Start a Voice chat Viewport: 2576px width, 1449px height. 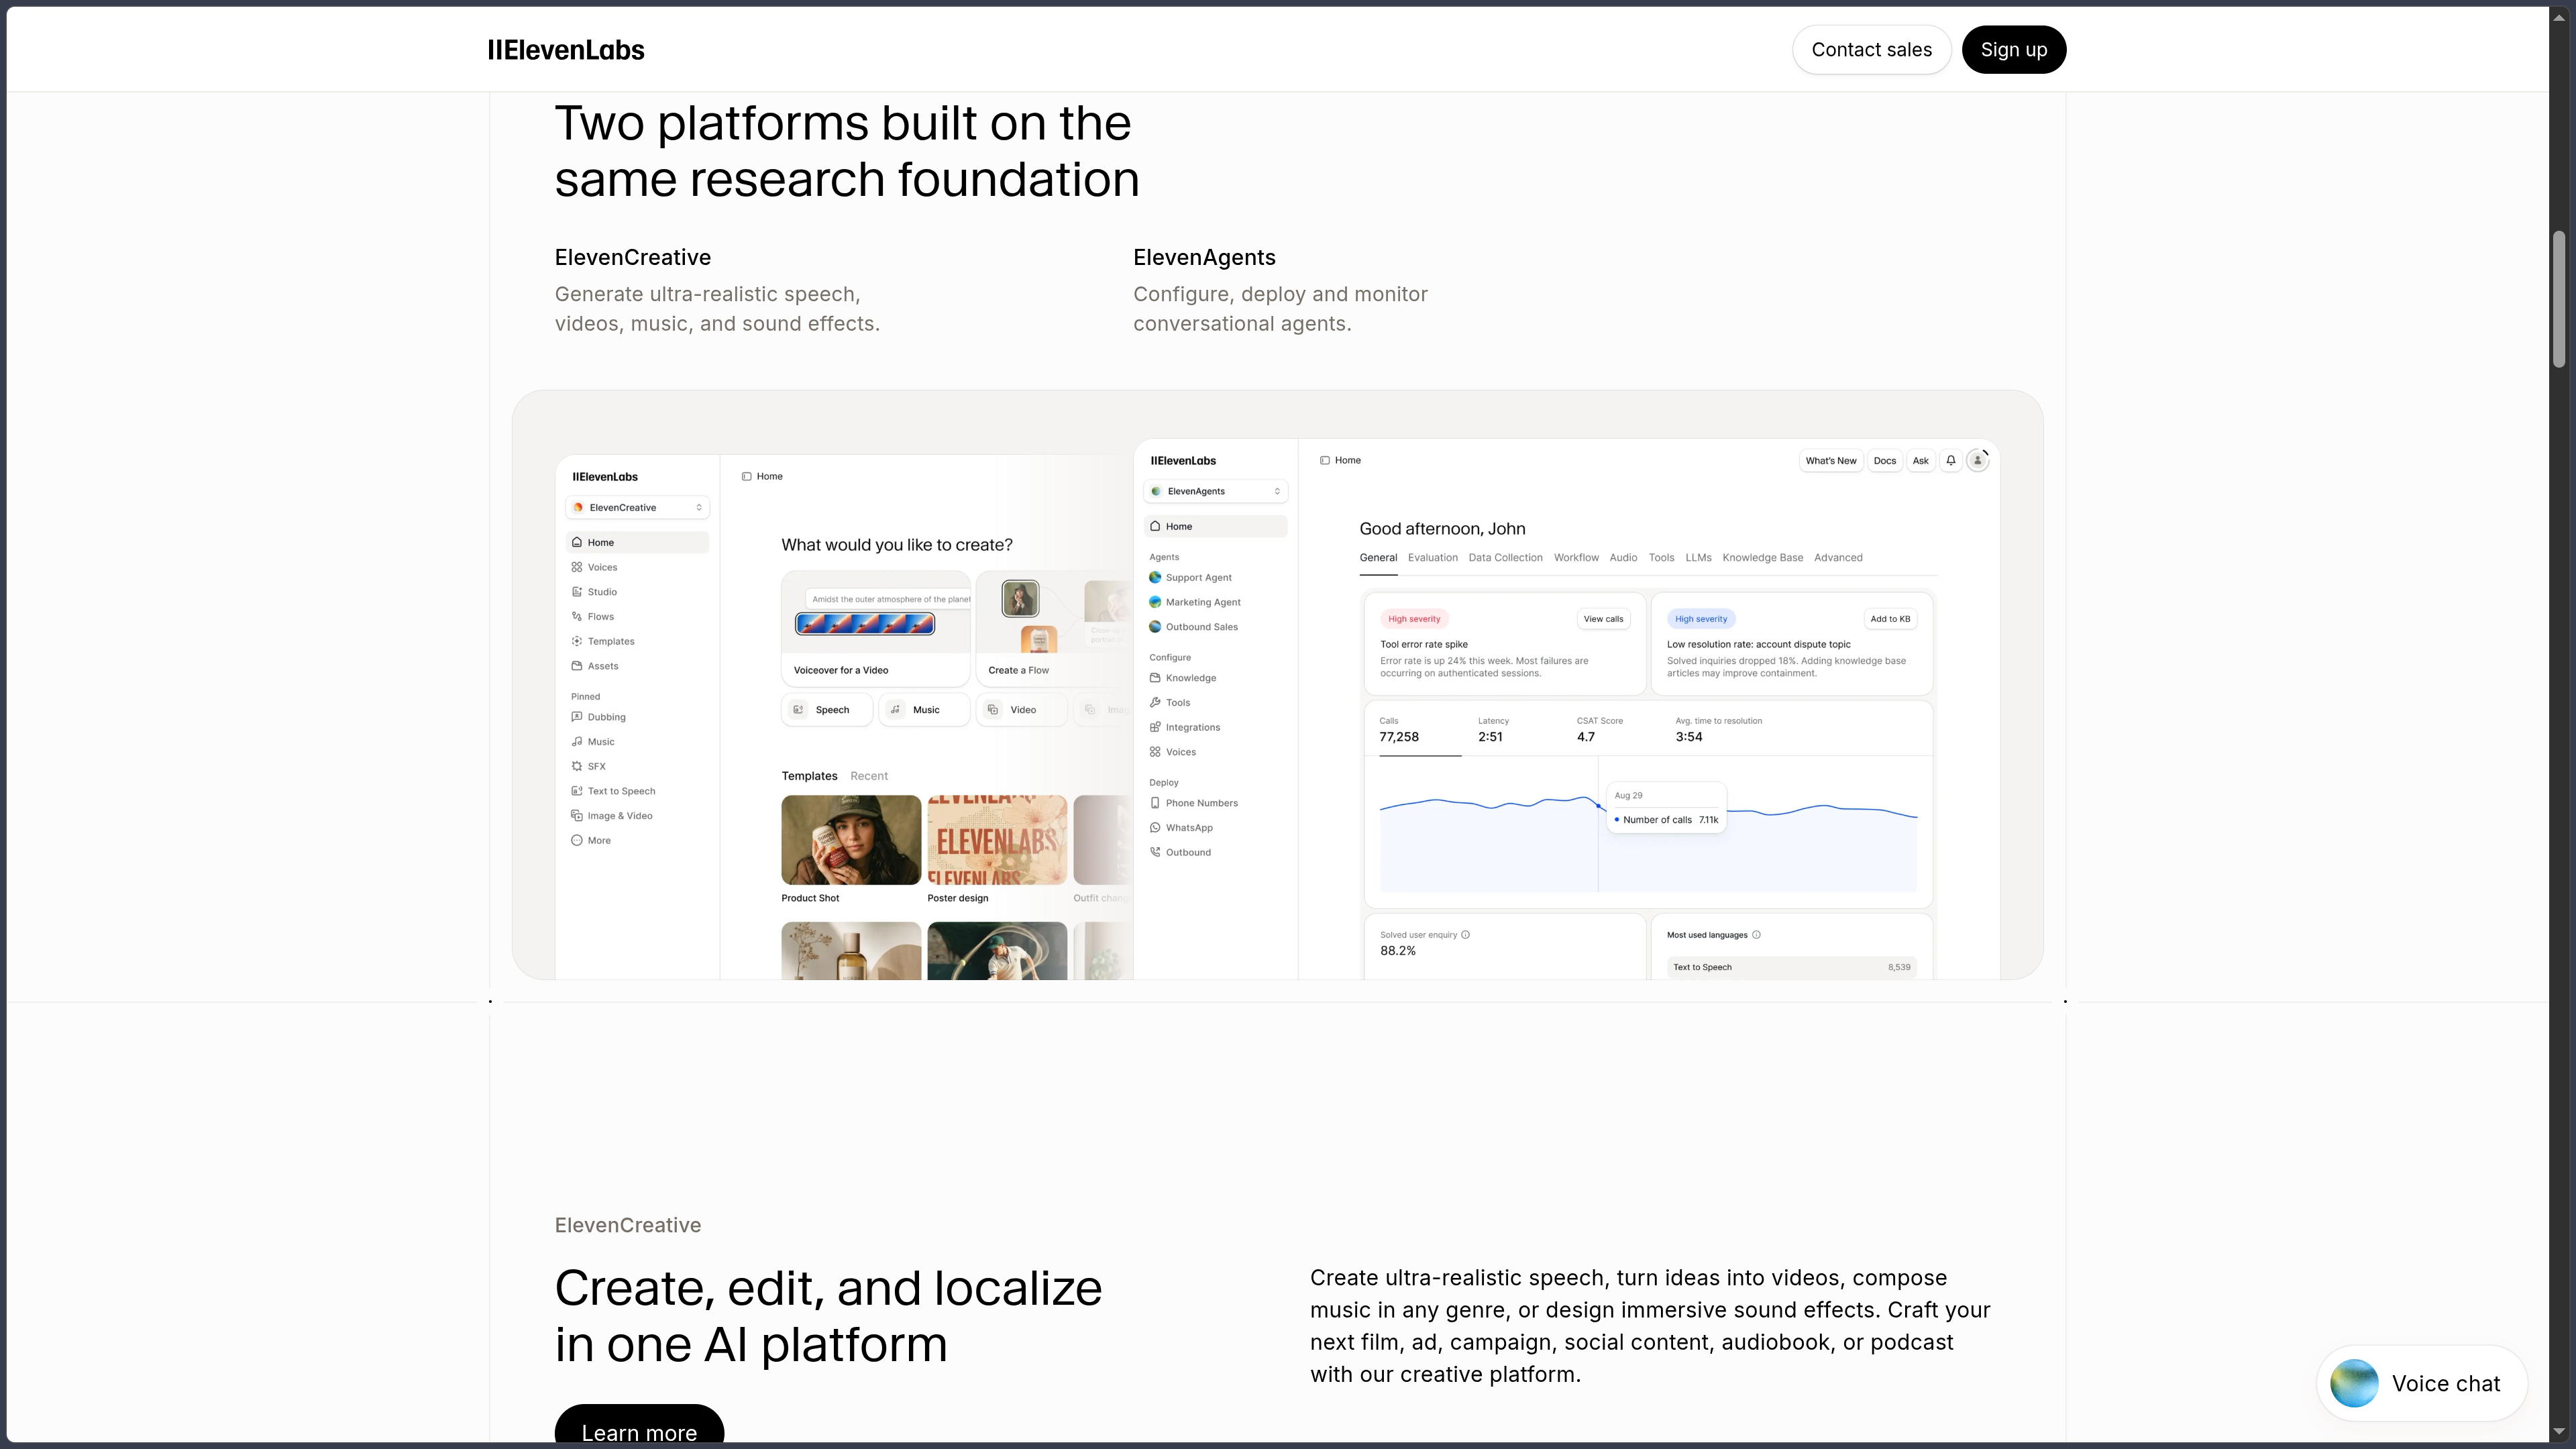point(2421,1383)
